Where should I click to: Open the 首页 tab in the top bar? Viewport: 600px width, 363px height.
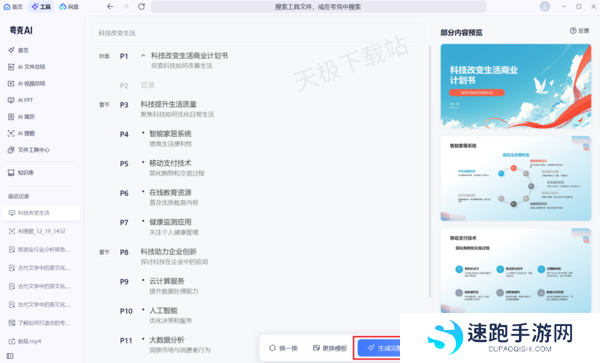(x=13, y=7)
